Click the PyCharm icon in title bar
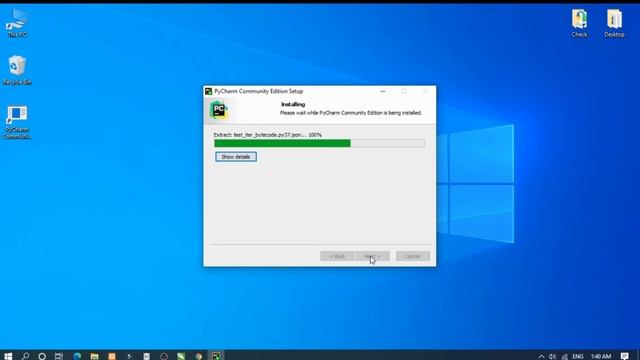This screenshot has width=640, height=360. 209,91
